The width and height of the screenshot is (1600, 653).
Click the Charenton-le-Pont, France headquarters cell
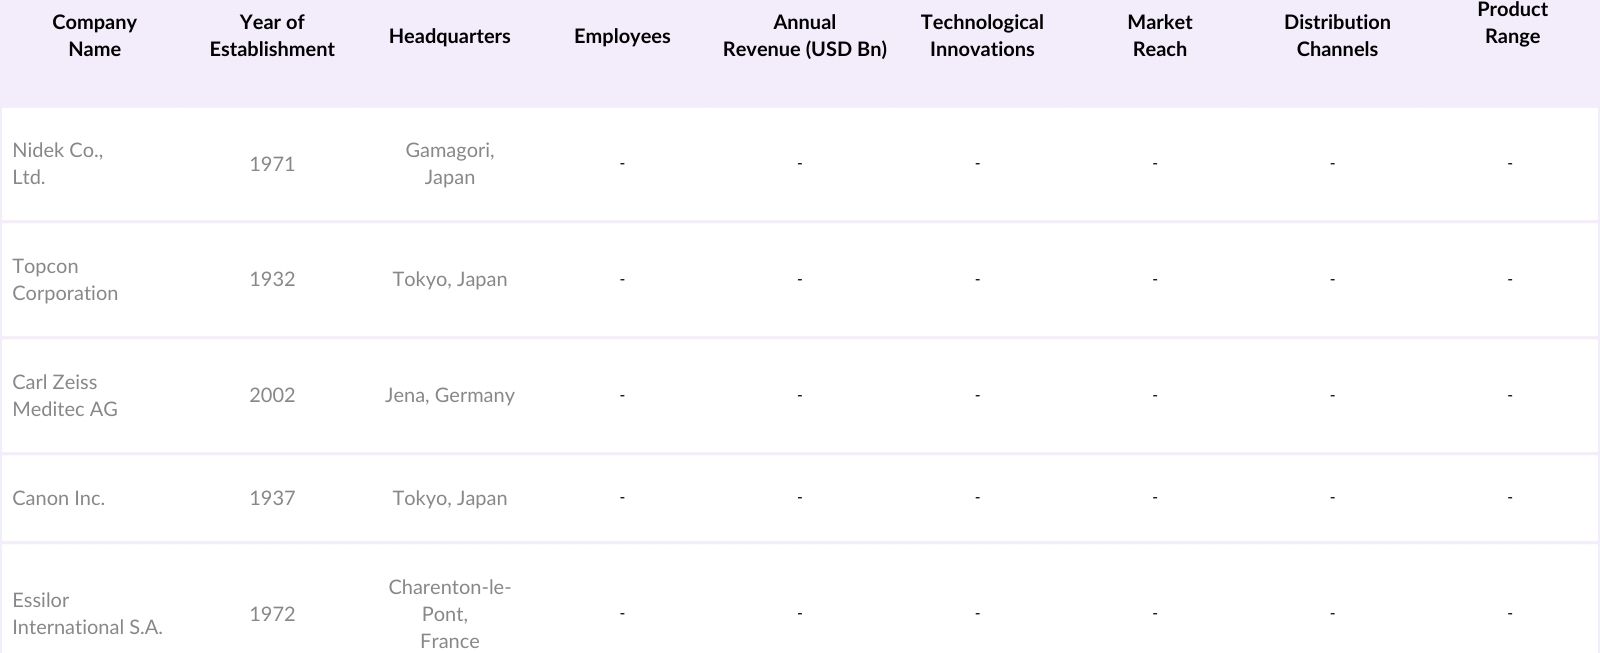[x=449, y=614]
